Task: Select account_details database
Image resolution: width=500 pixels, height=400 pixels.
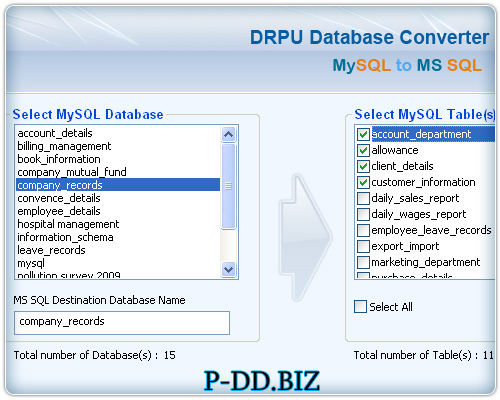Action: coord(118,133)
